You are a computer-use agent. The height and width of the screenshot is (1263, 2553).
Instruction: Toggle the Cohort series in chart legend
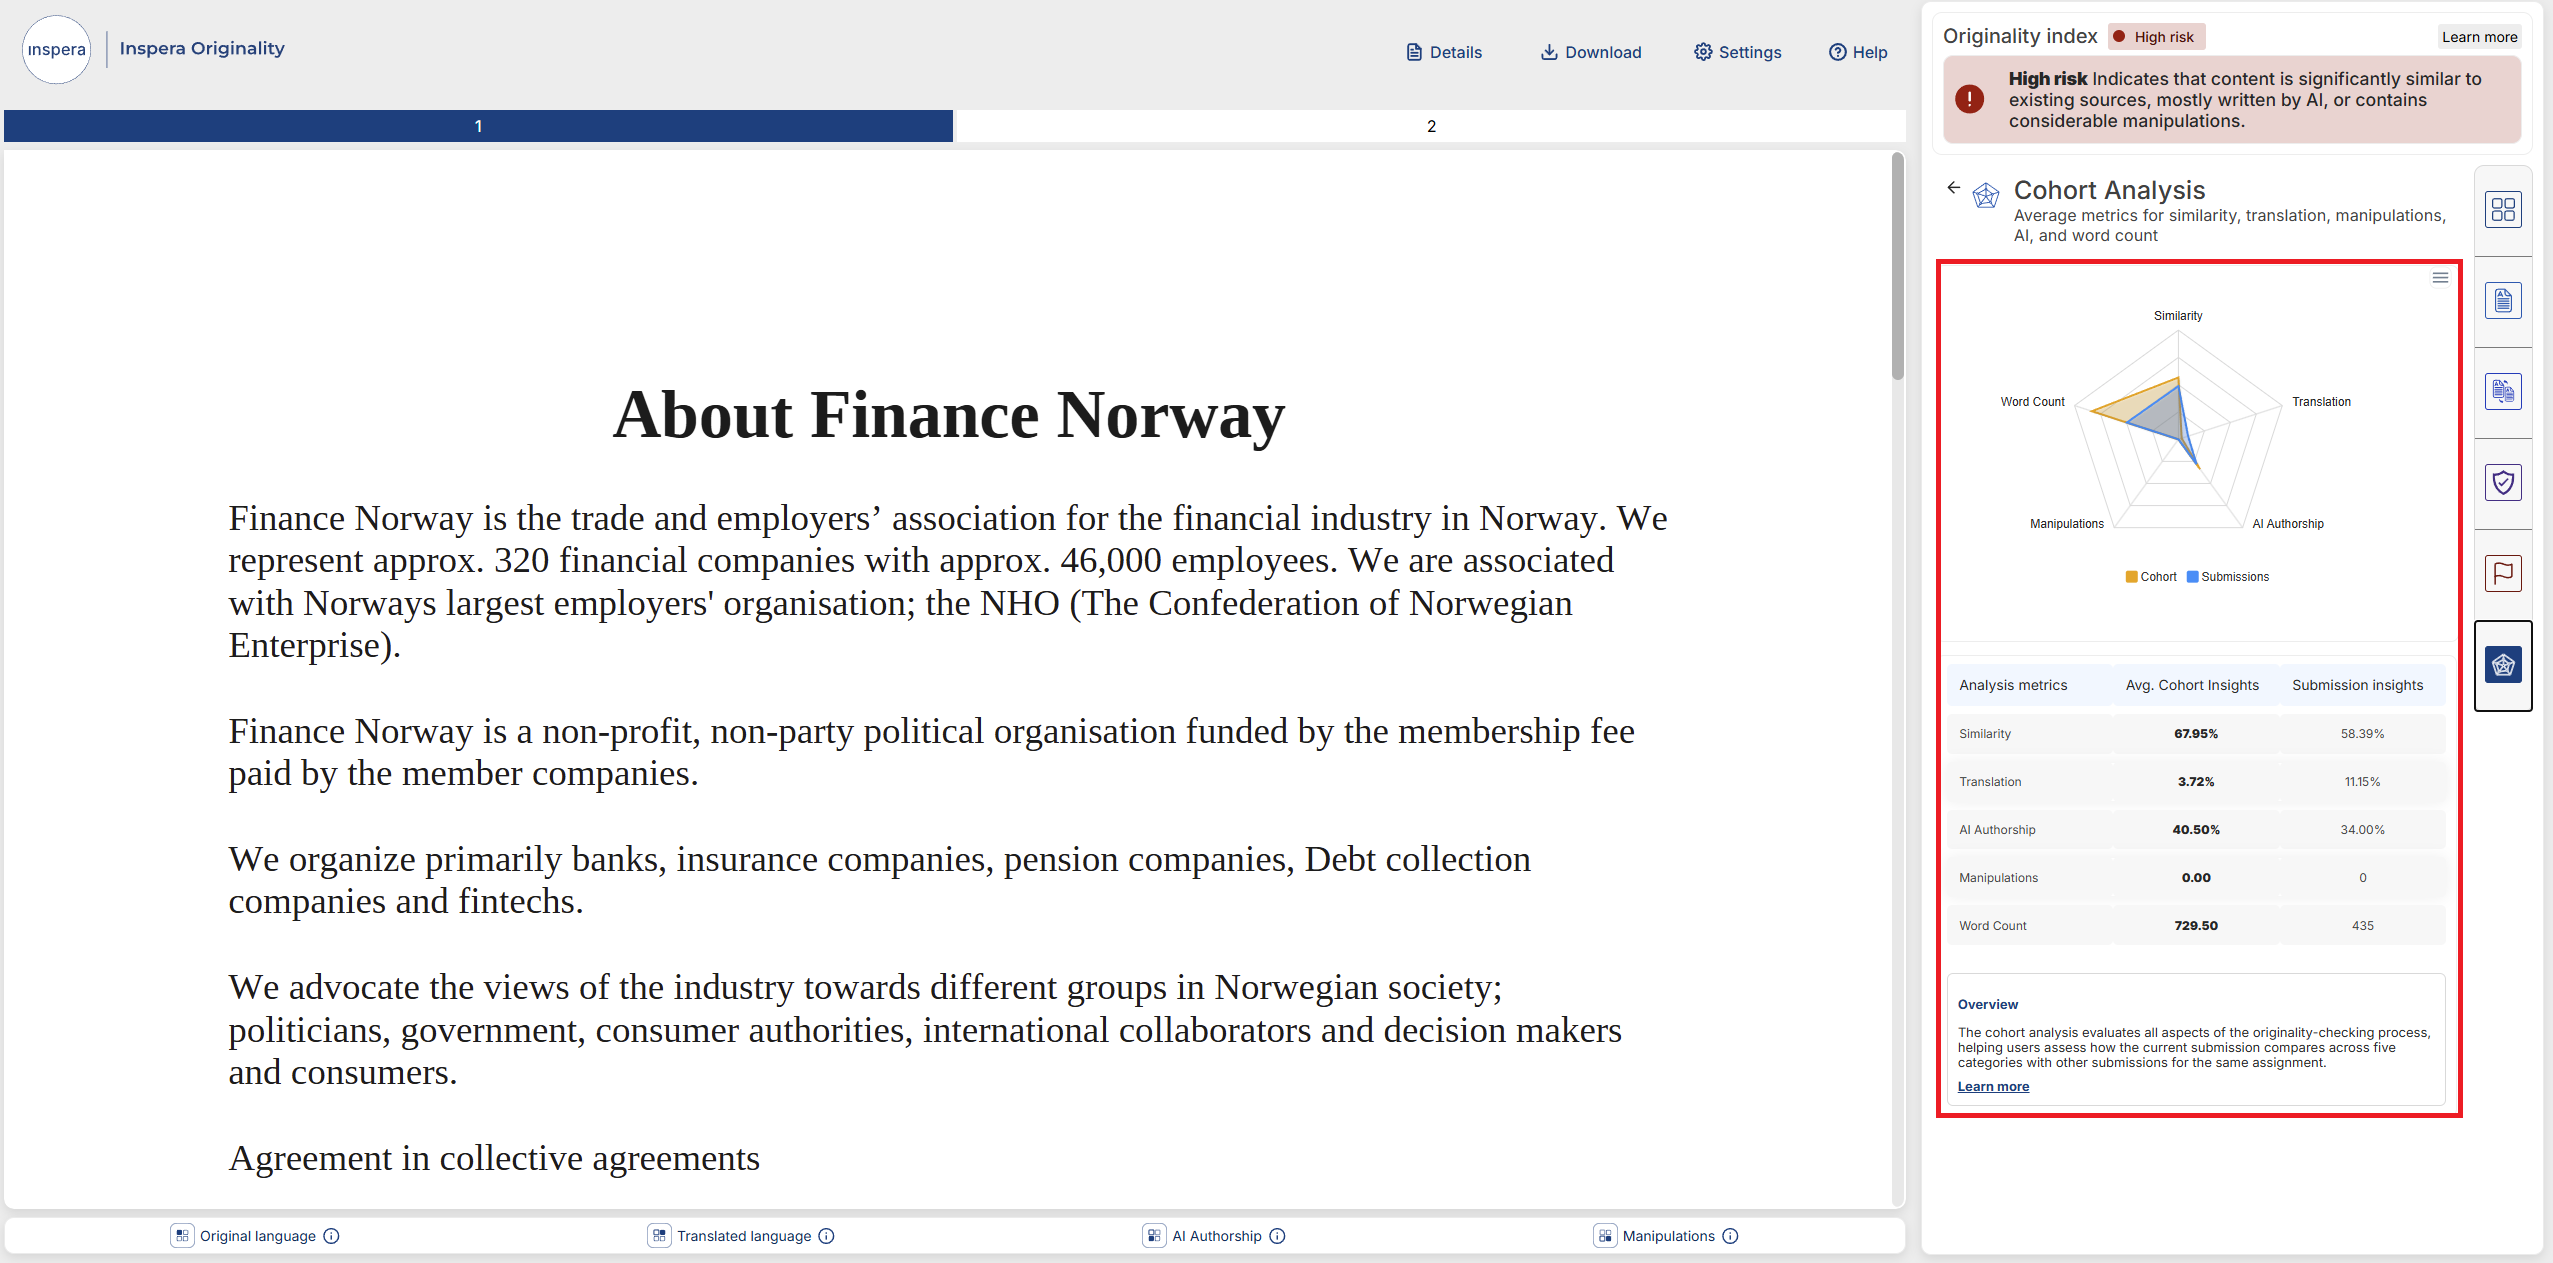pos(2151,577)
